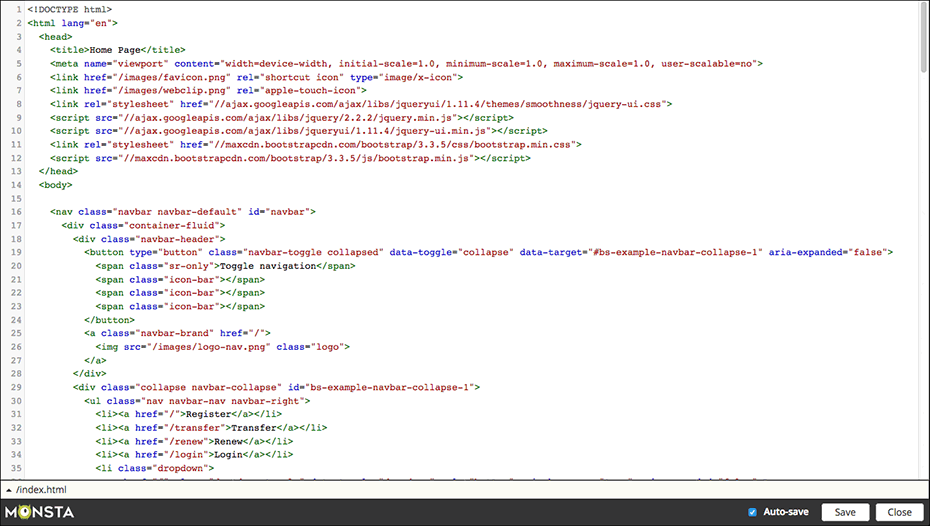The height and width of the screenshot is (526, 930).
Task: Click the container-fluid div line
Action: pyautogui.click(x=143, y=225)
